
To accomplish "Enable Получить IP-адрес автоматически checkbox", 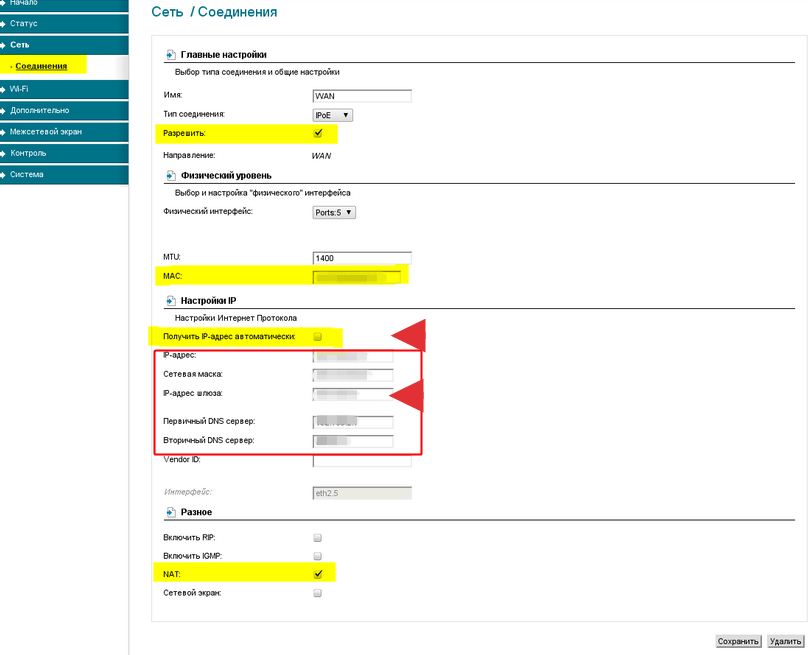I will [x=318, y=337].
